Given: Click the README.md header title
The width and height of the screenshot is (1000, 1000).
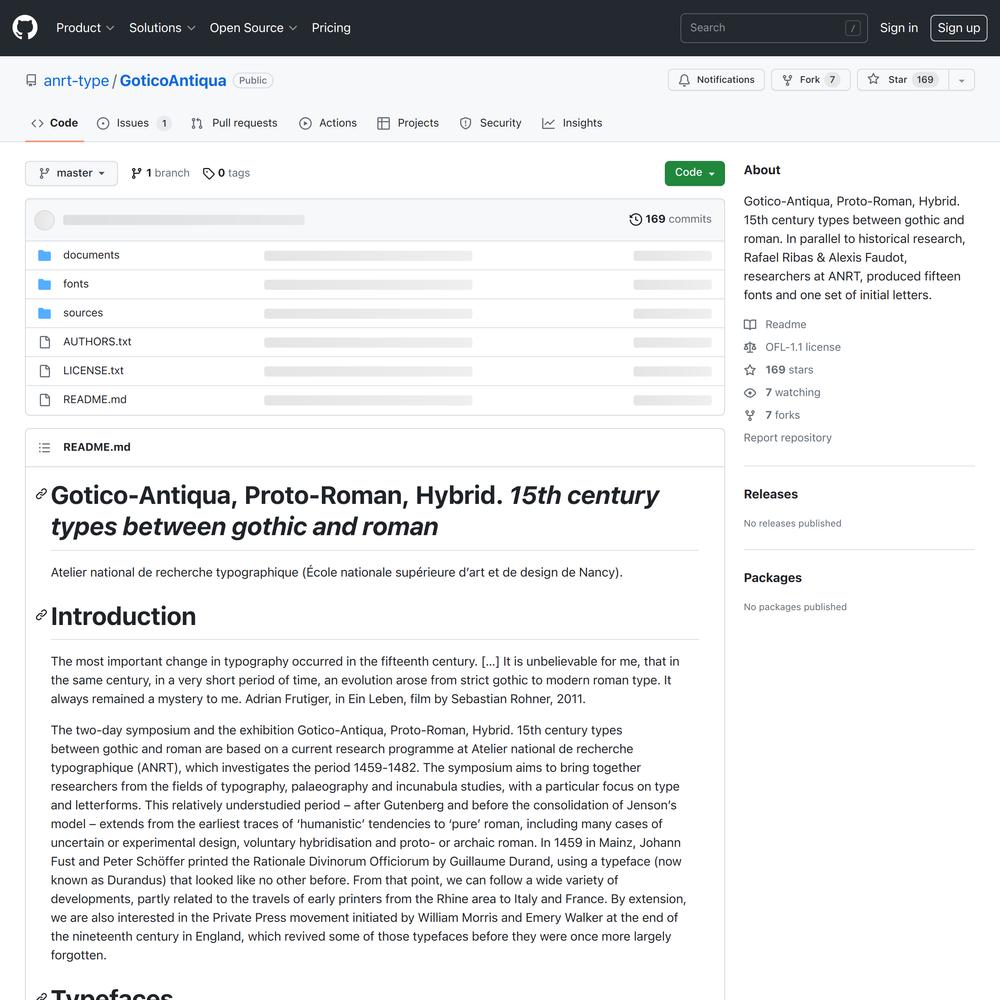Looking at the screenshot, I should pyautogui.click(x=97, y=447).
